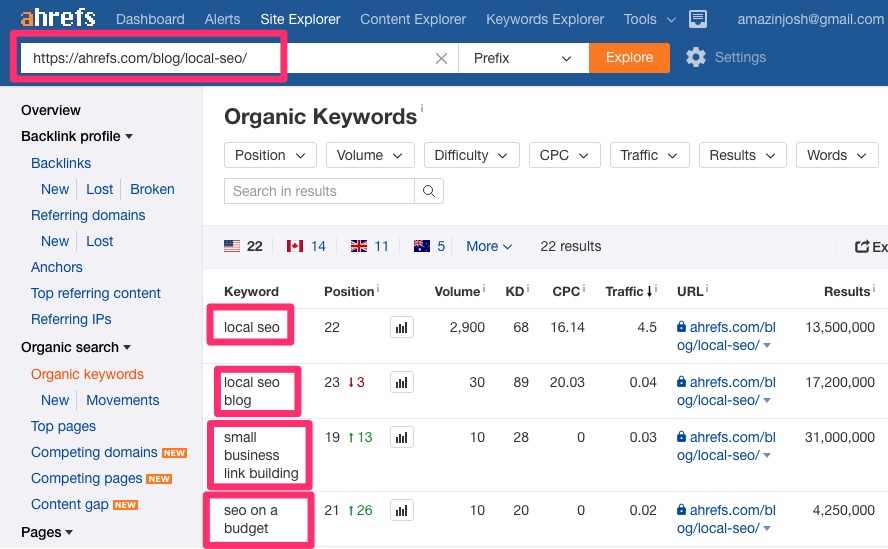Click keyword 'small business link building'
The height and width of the screenshot is (549, 888).
(261, 456)
